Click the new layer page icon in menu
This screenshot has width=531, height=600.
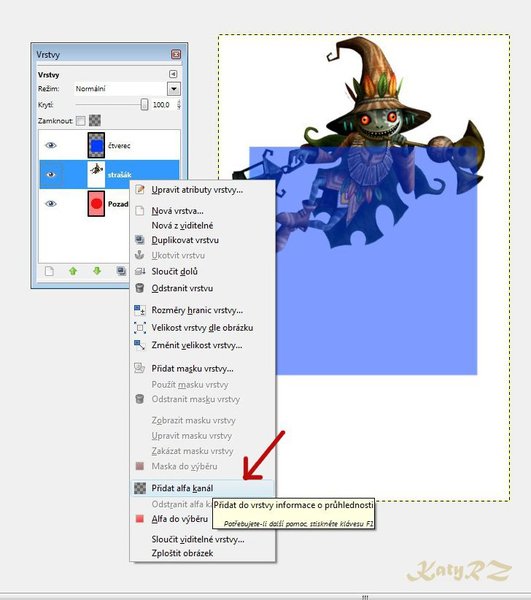click(x=140, y=211)
